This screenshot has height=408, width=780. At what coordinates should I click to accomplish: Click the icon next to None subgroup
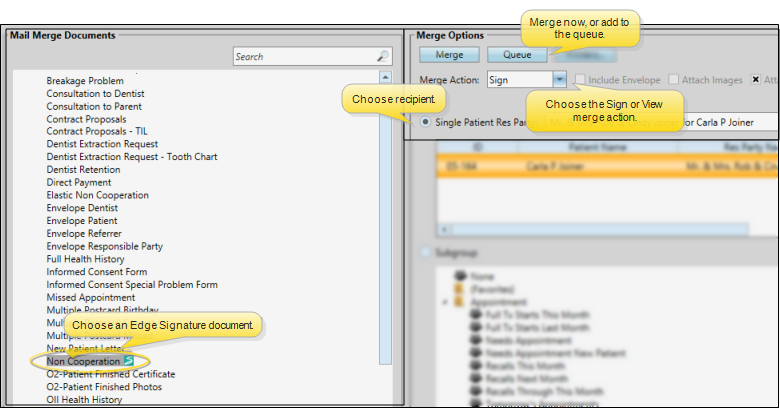[459, 274]
